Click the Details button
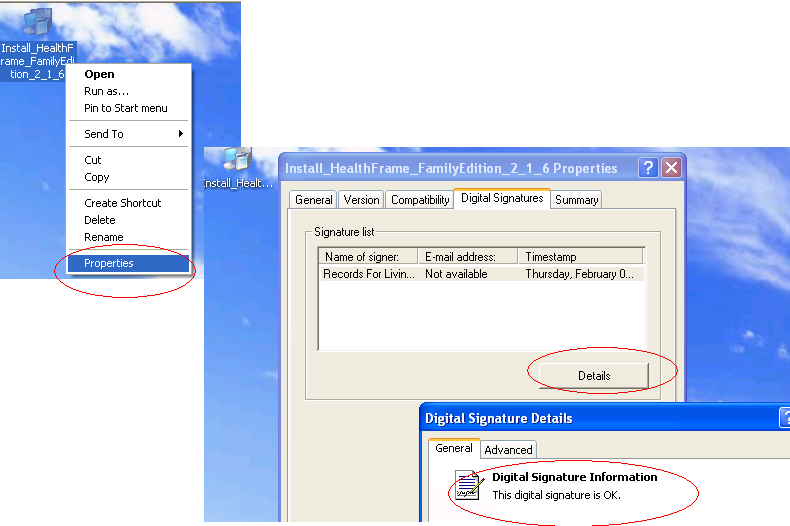Viewport: 790px width, 526px height. coord(594,376)
